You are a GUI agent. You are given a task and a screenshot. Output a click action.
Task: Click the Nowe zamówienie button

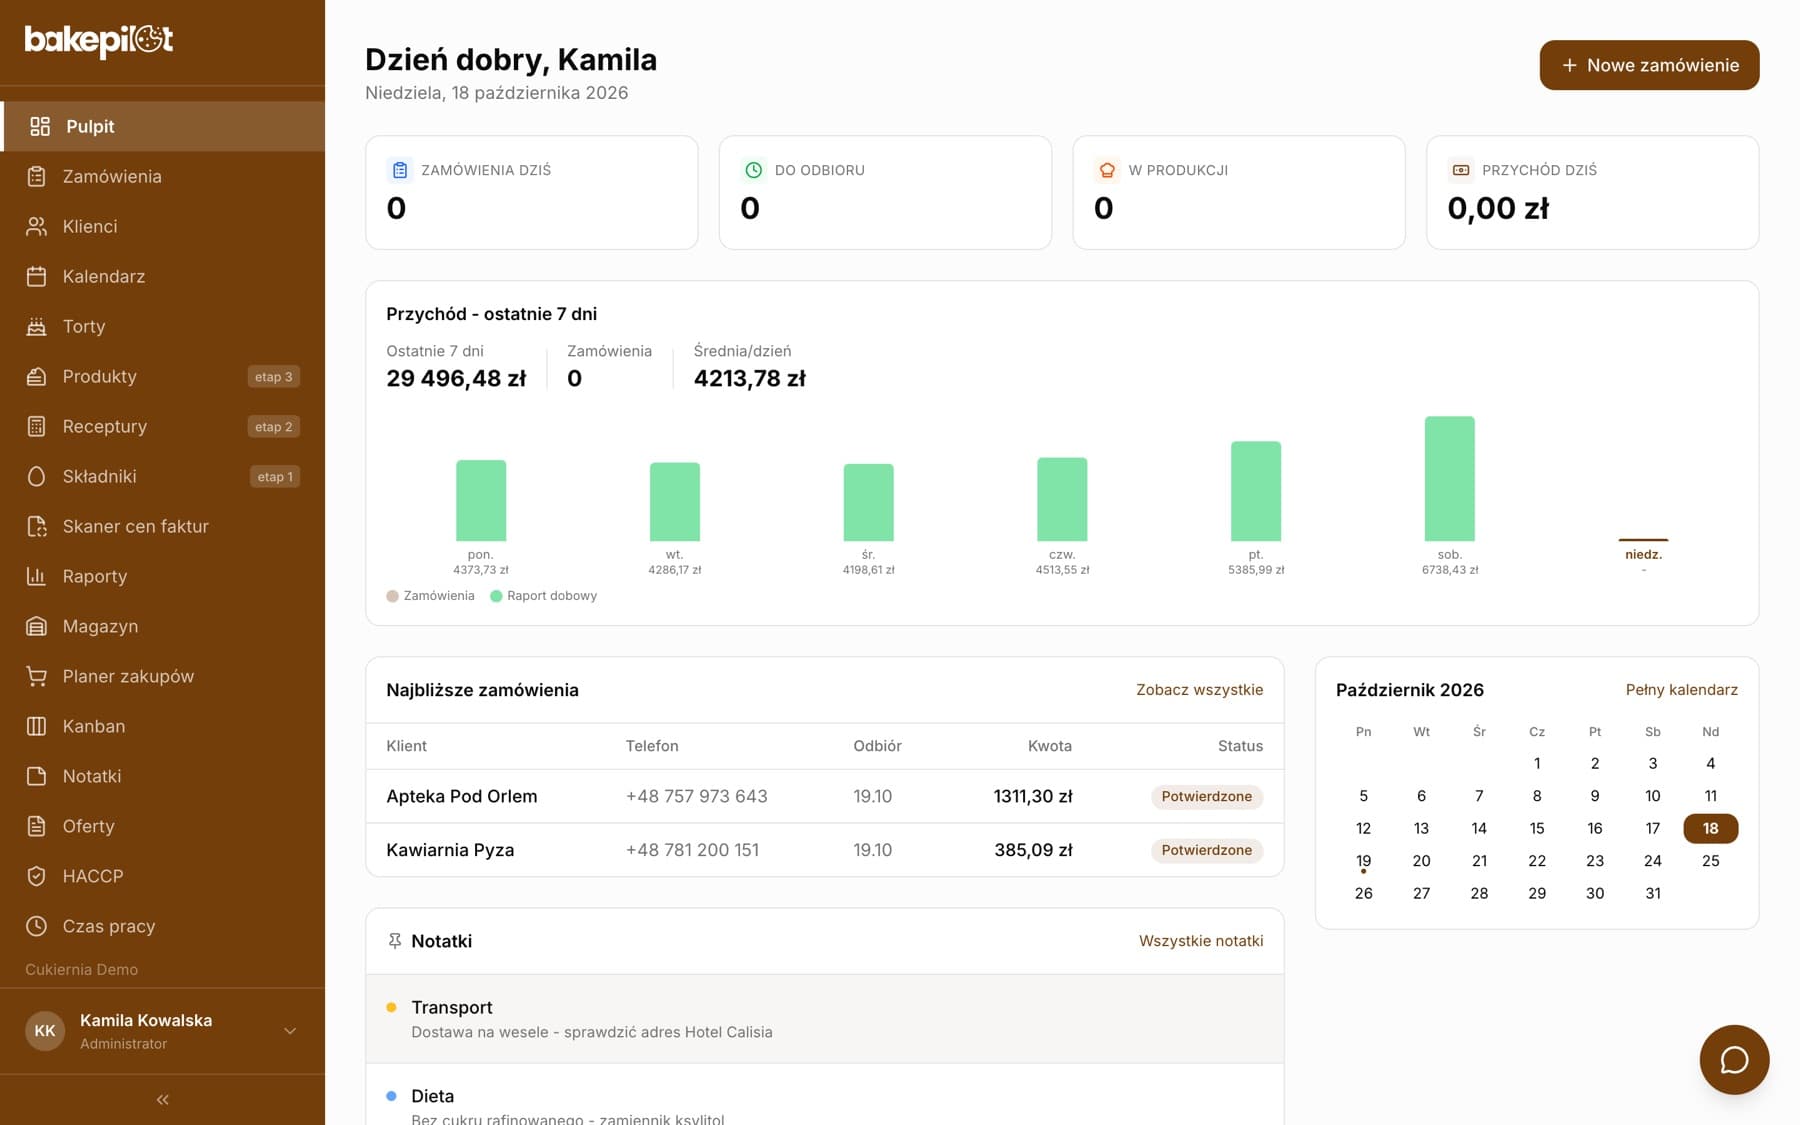click(1649, 65)
